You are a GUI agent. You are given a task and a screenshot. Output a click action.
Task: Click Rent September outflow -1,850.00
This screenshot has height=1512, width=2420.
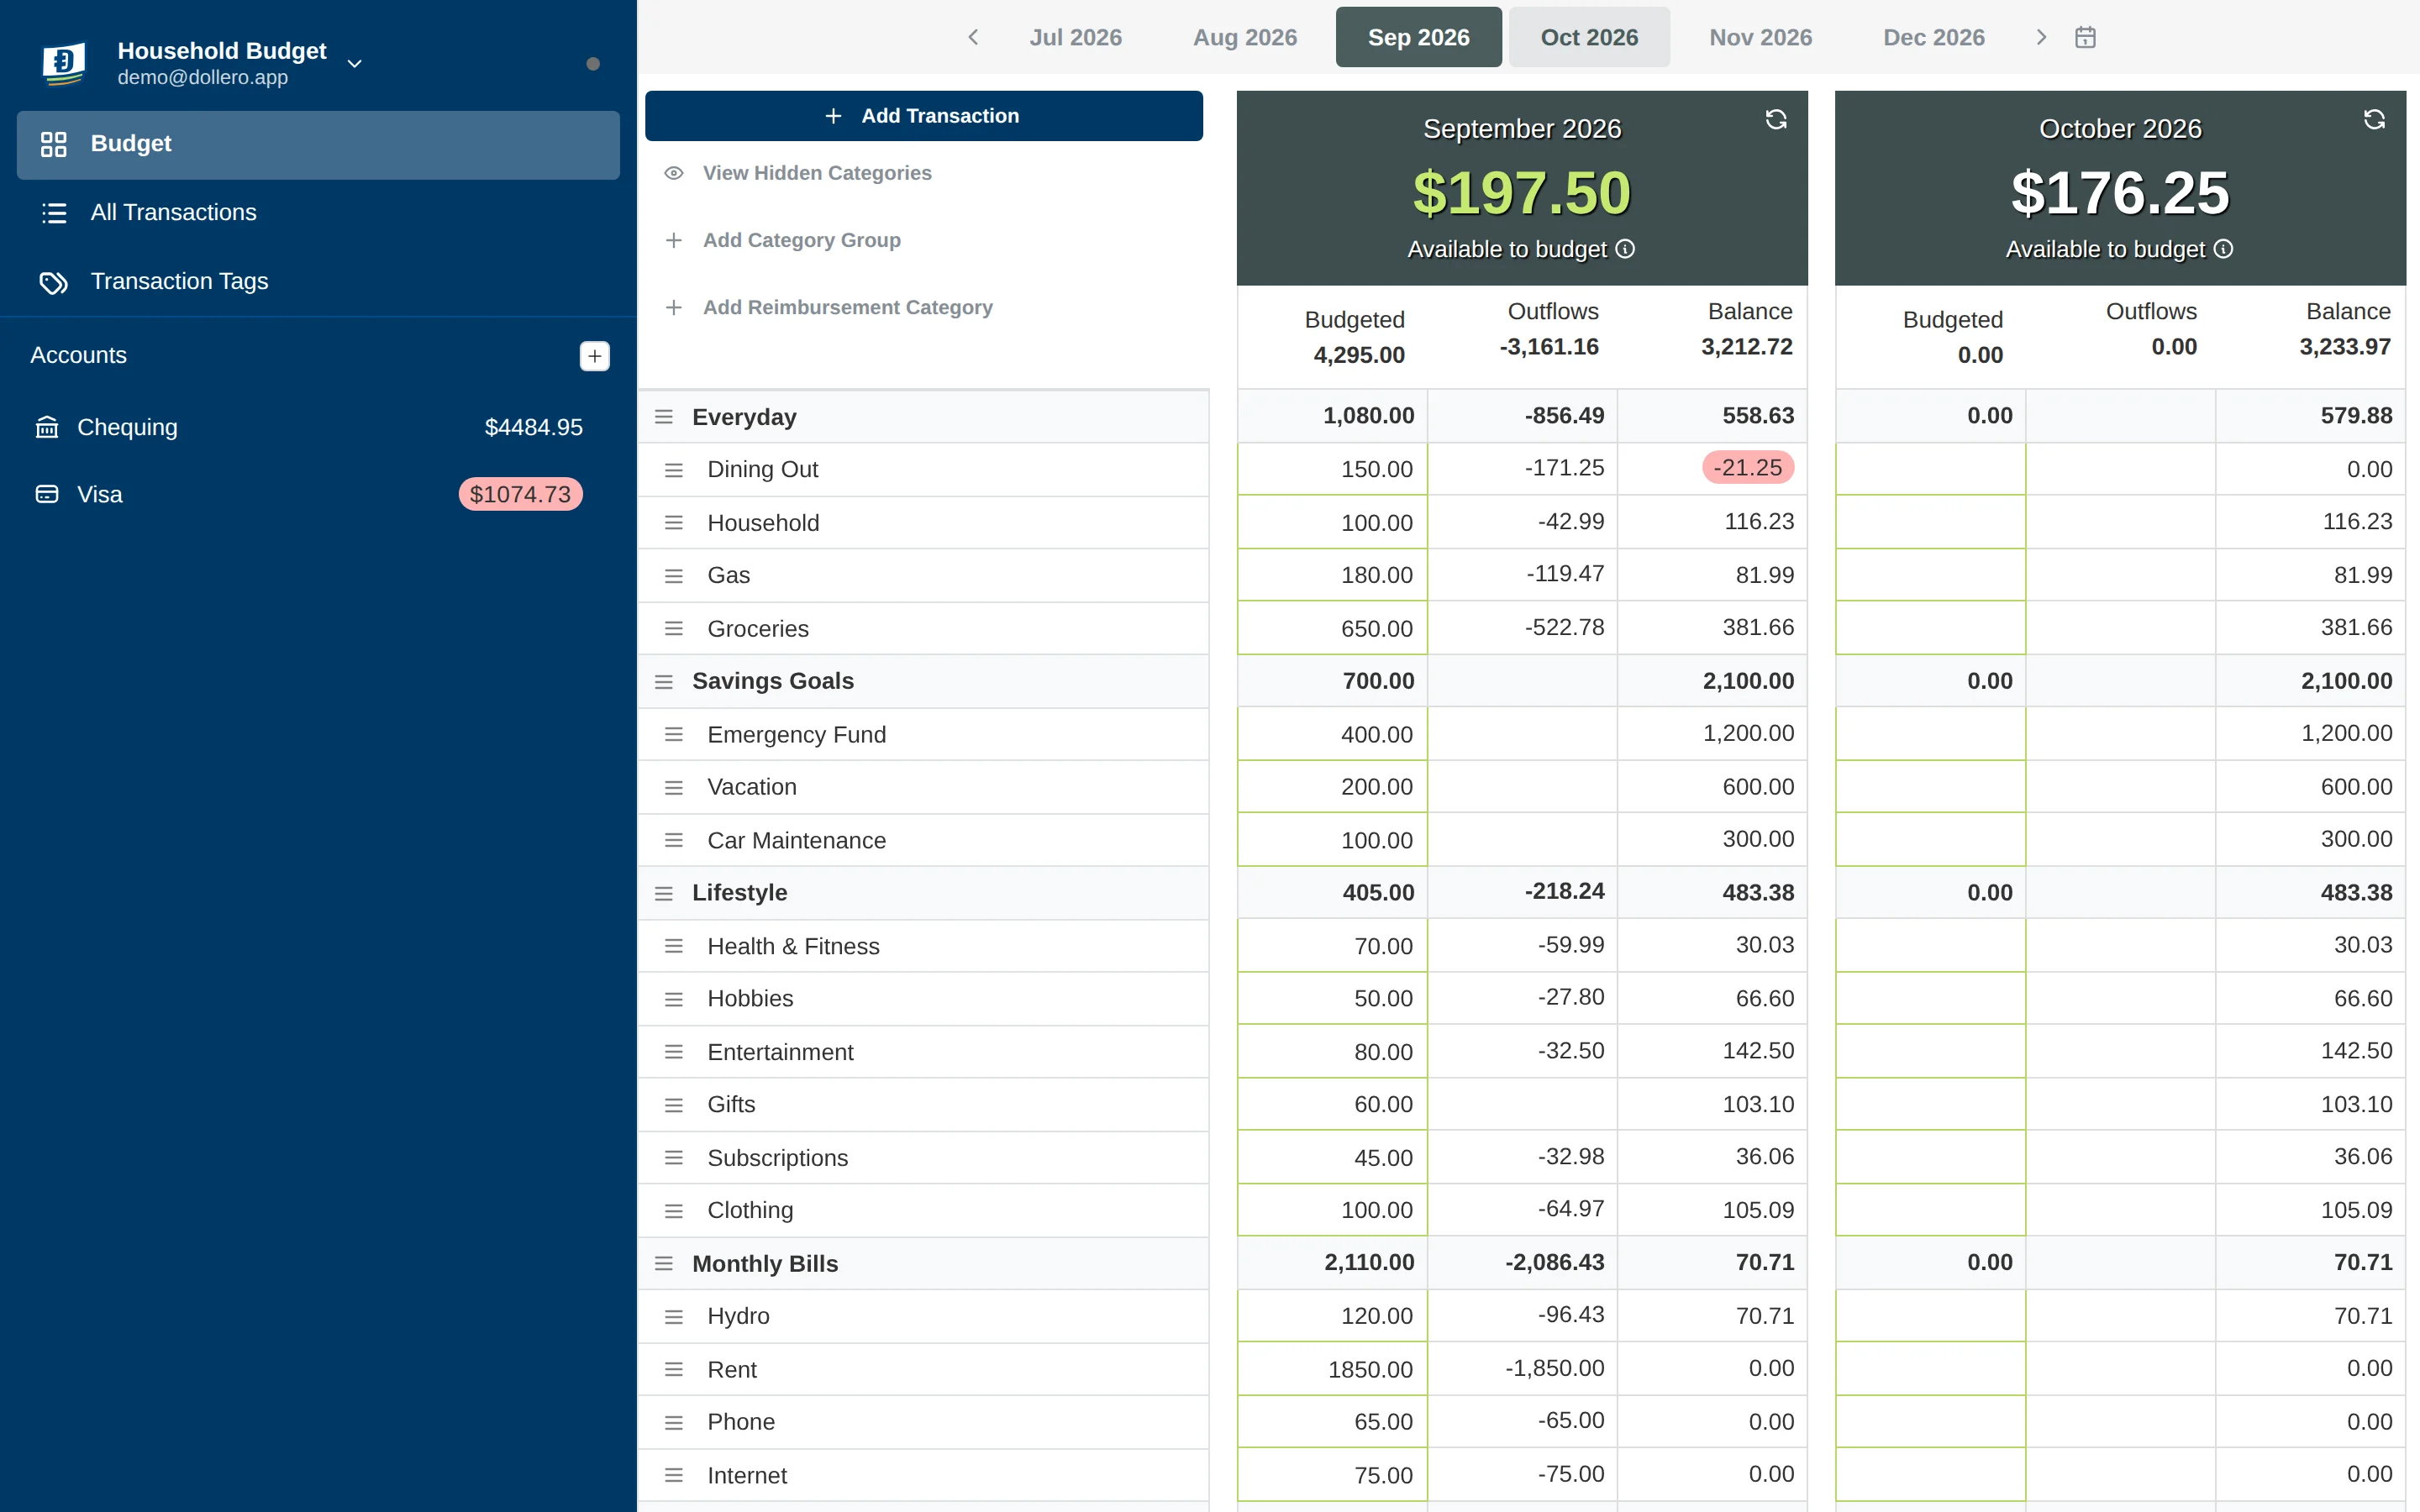(x=1554, y=1368)
